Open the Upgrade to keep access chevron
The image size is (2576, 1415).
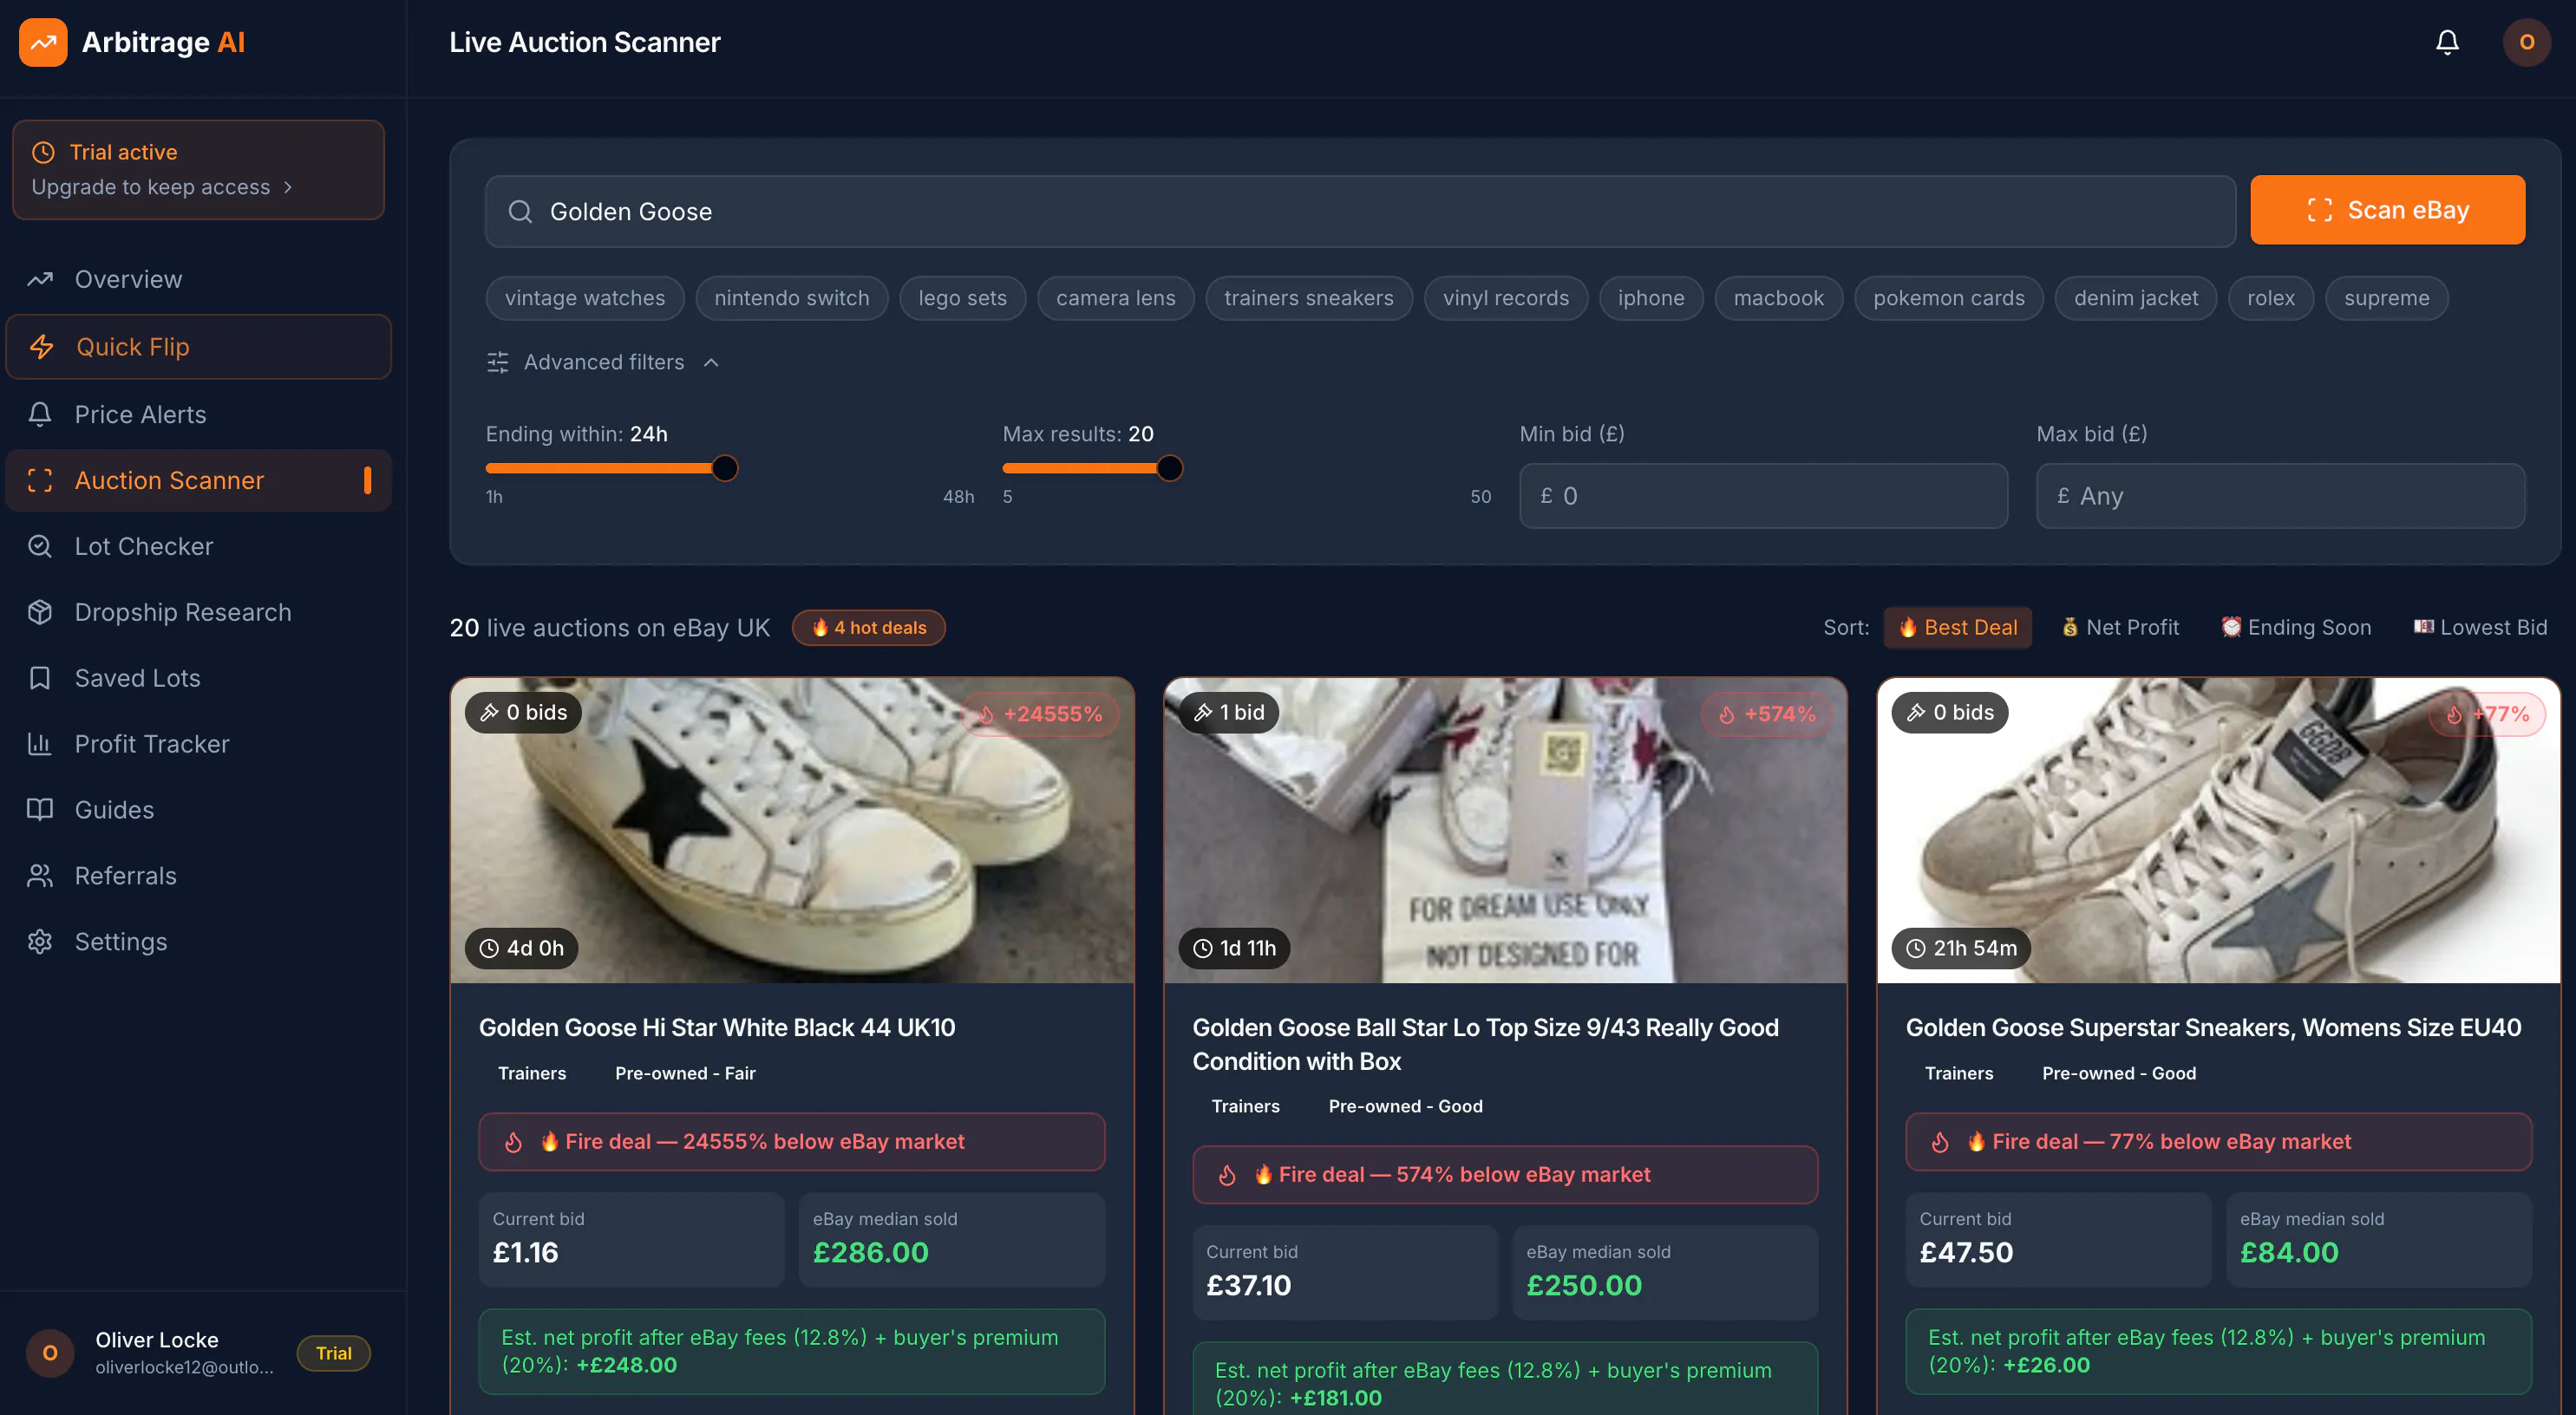click(x=288, y=187)
